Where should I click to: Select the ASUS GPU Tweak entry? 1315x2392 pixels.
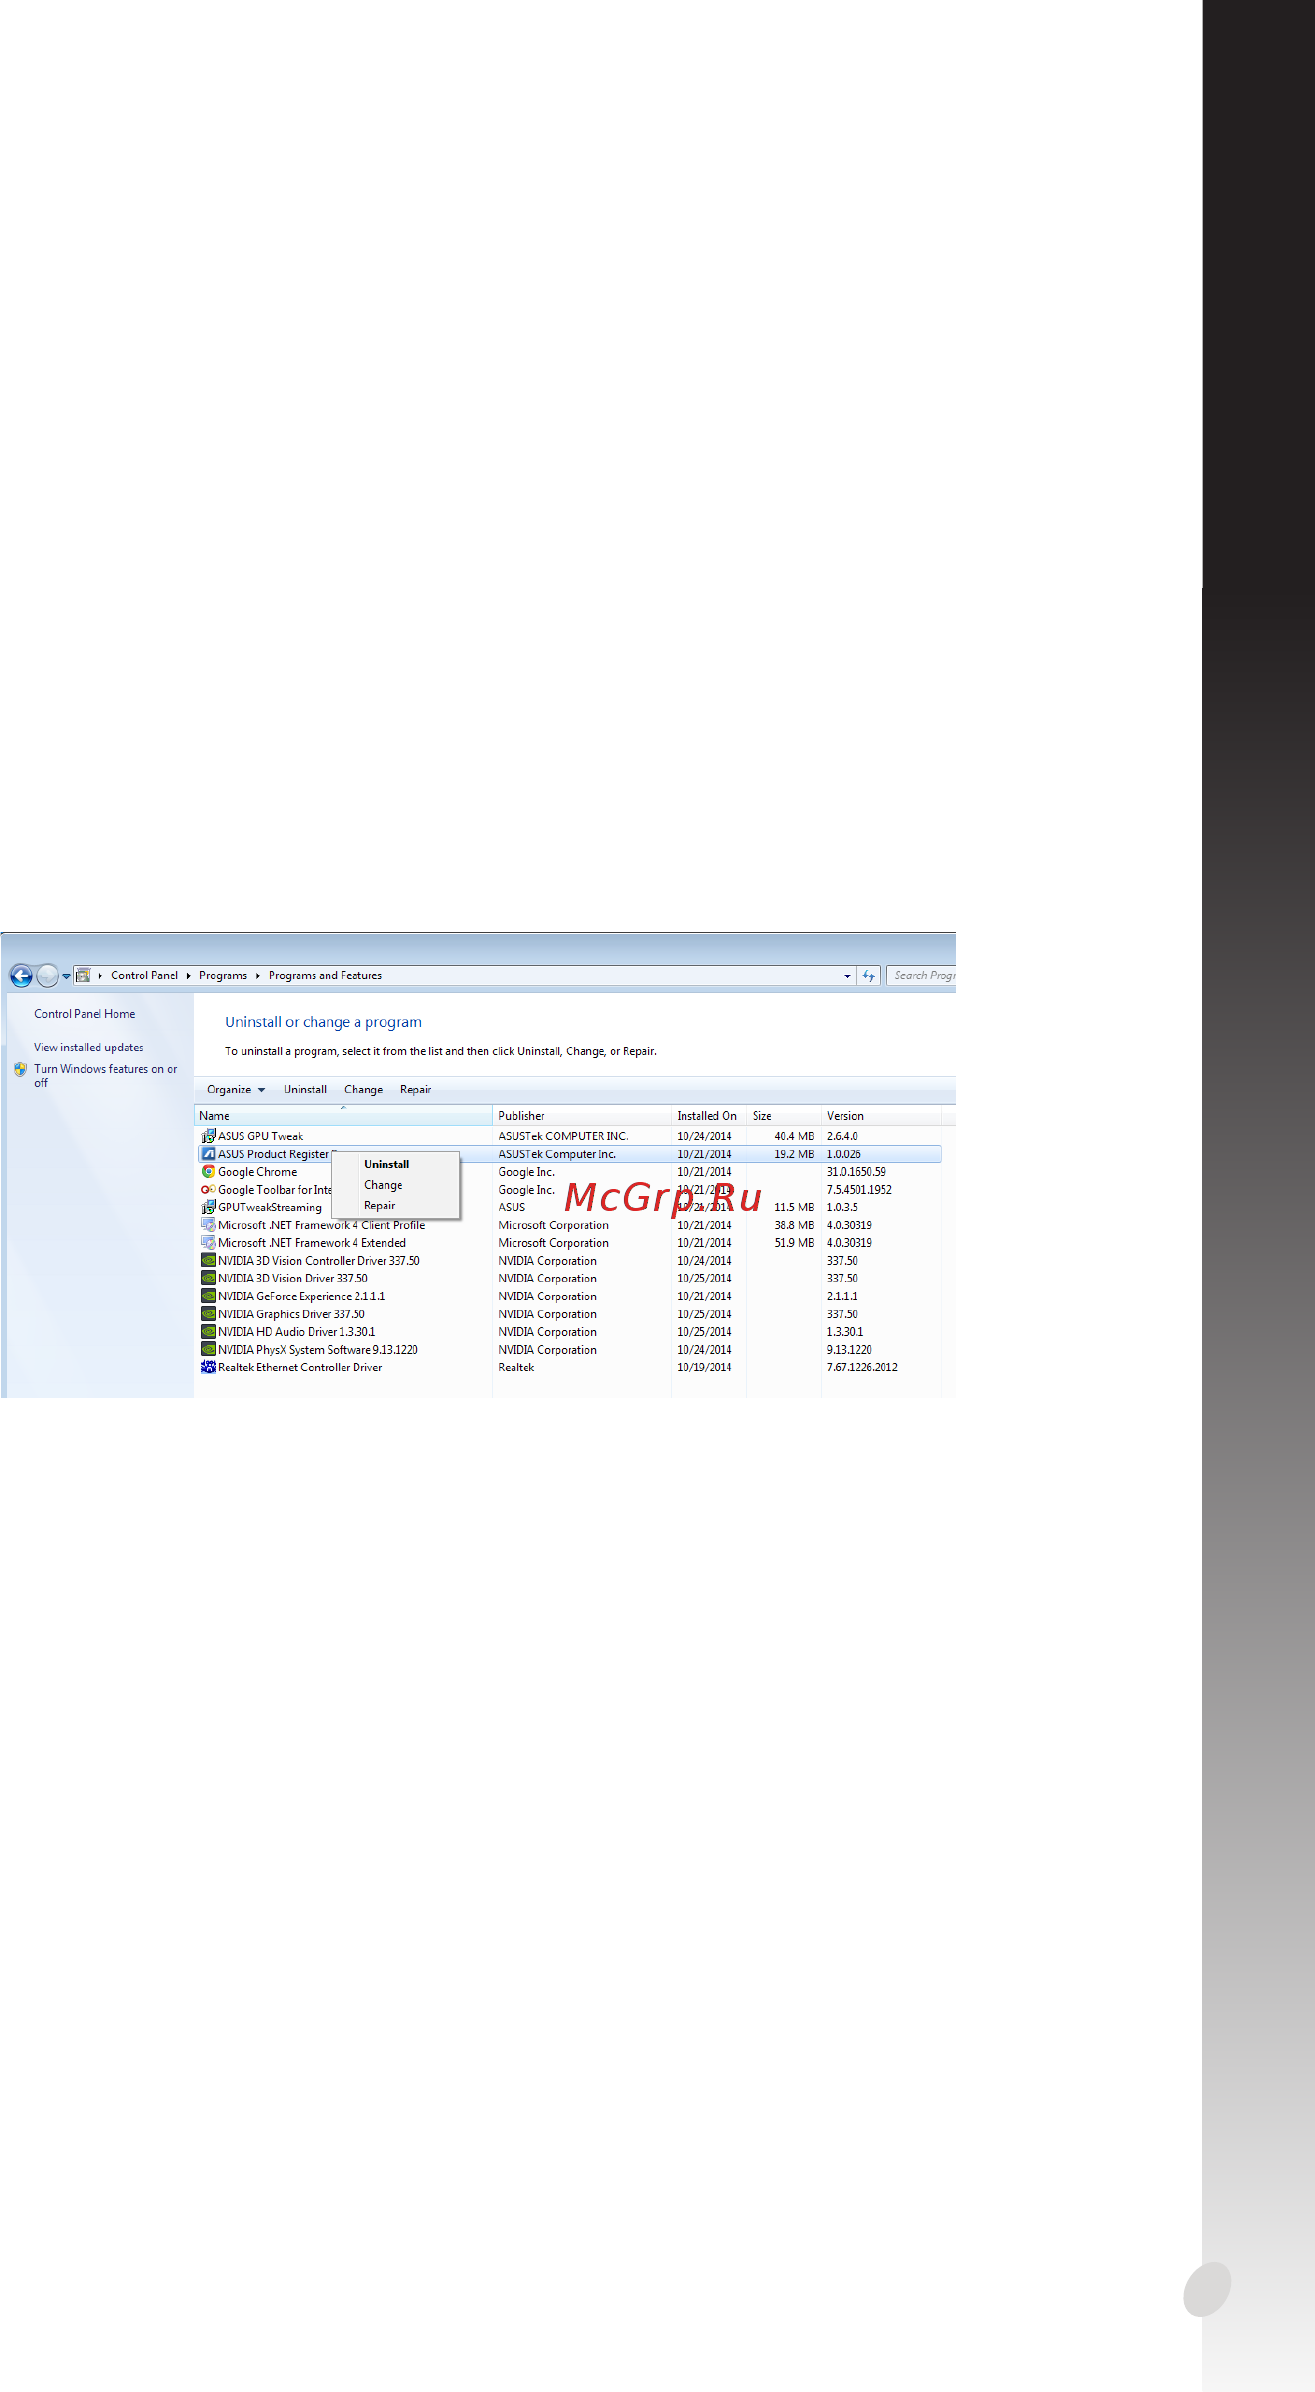point(569,1136)
